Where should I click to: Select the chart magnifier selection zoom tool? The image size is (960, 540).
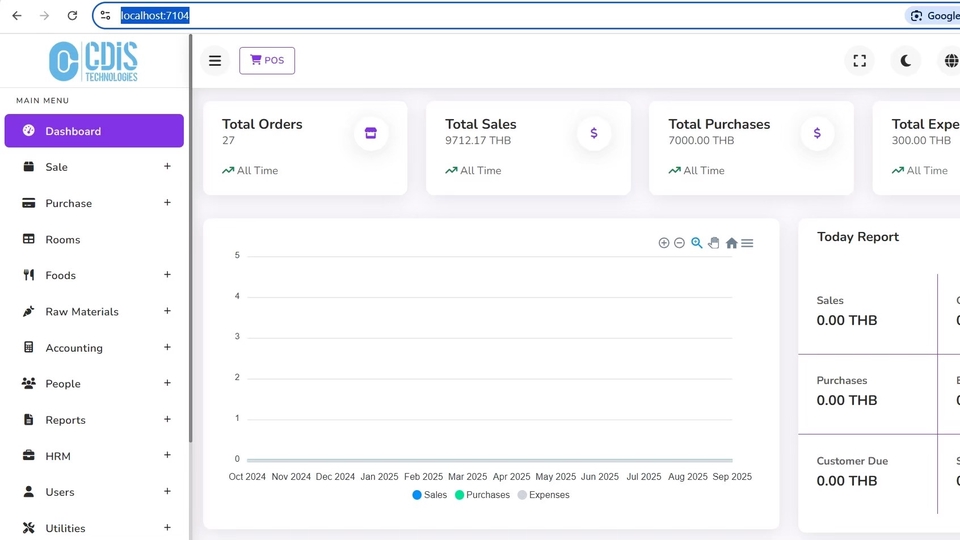697,243
